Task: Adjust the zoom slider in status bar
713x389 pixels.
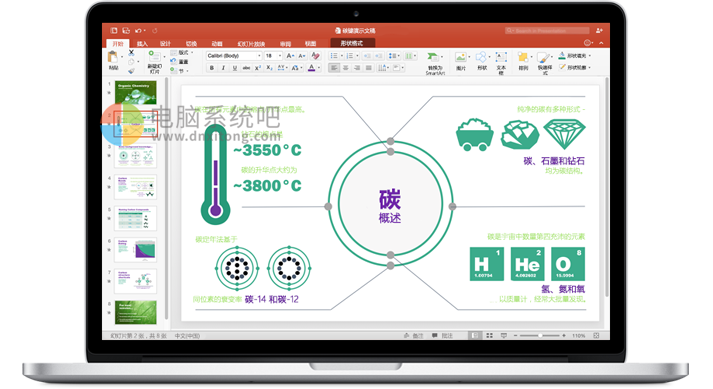Action: tap(540, 335)
